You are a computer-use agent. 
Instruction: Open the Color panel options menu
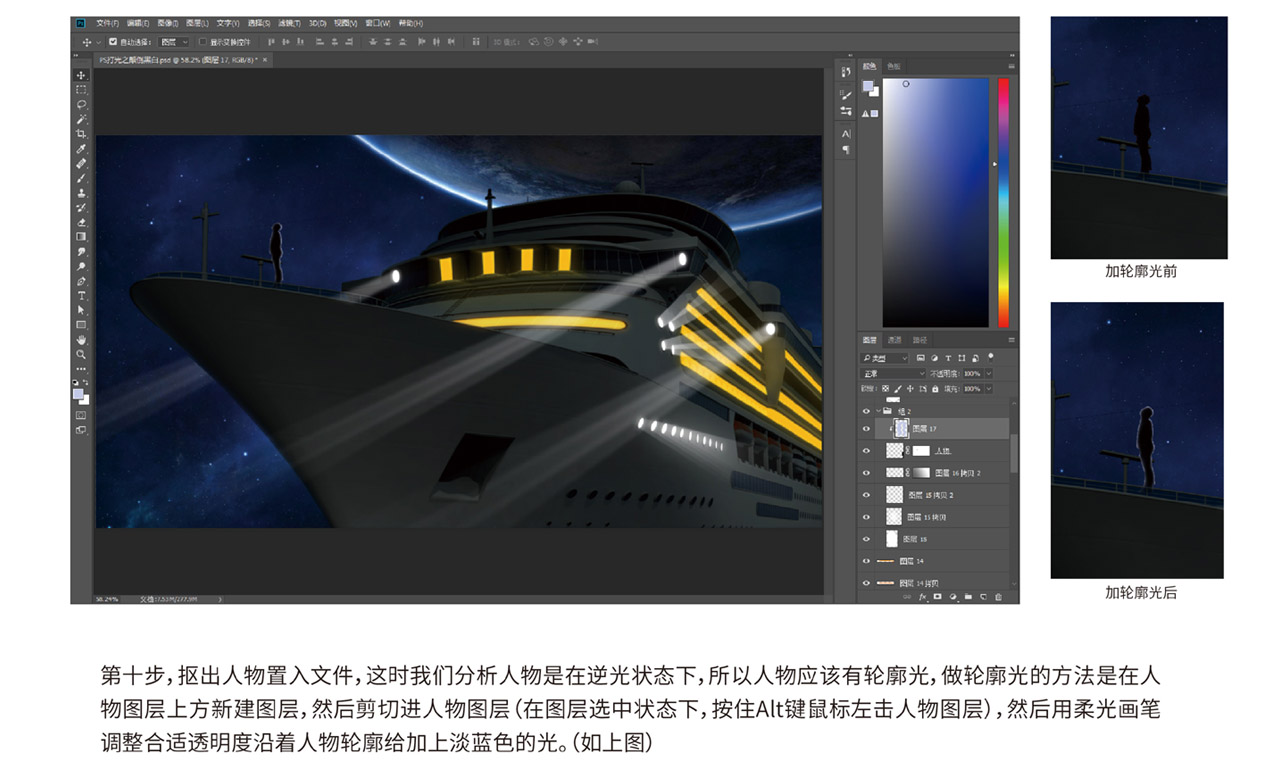tap(1012, 66)
